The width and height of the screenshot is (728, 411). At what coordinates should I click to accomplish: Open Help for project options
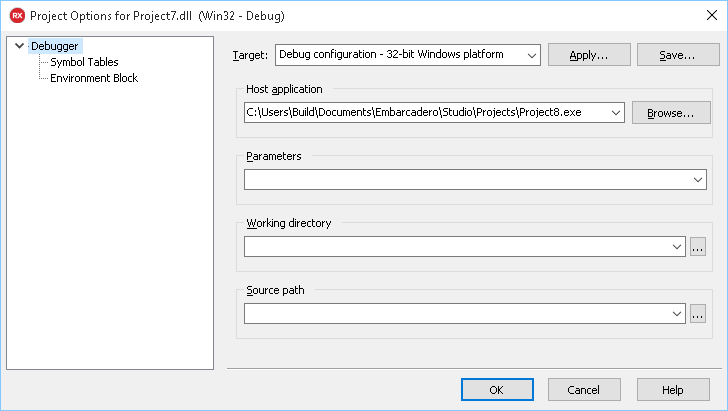[x=672, y=389]
